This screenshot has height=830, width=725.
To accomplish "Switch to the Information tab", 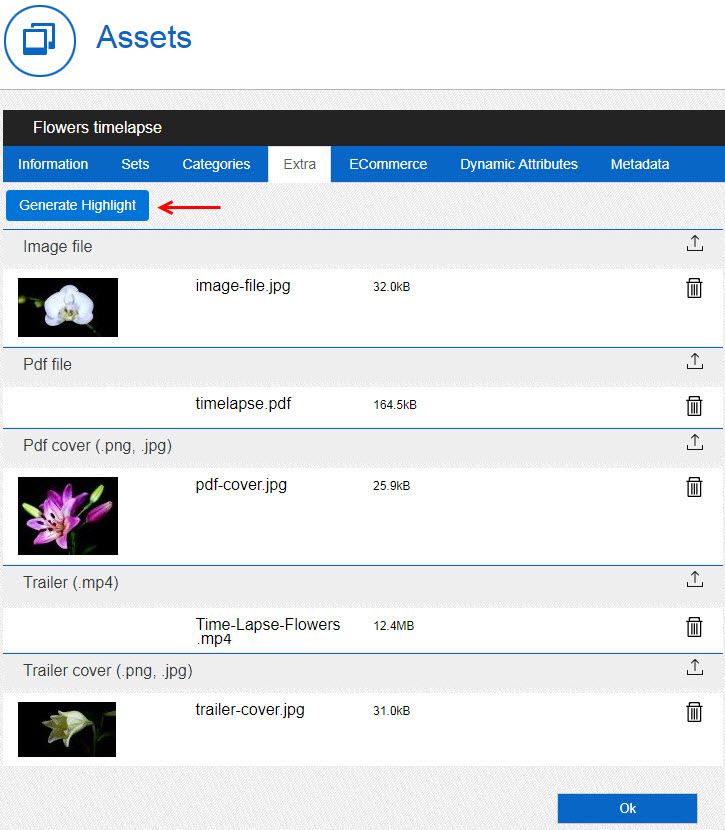I will 53,164.
